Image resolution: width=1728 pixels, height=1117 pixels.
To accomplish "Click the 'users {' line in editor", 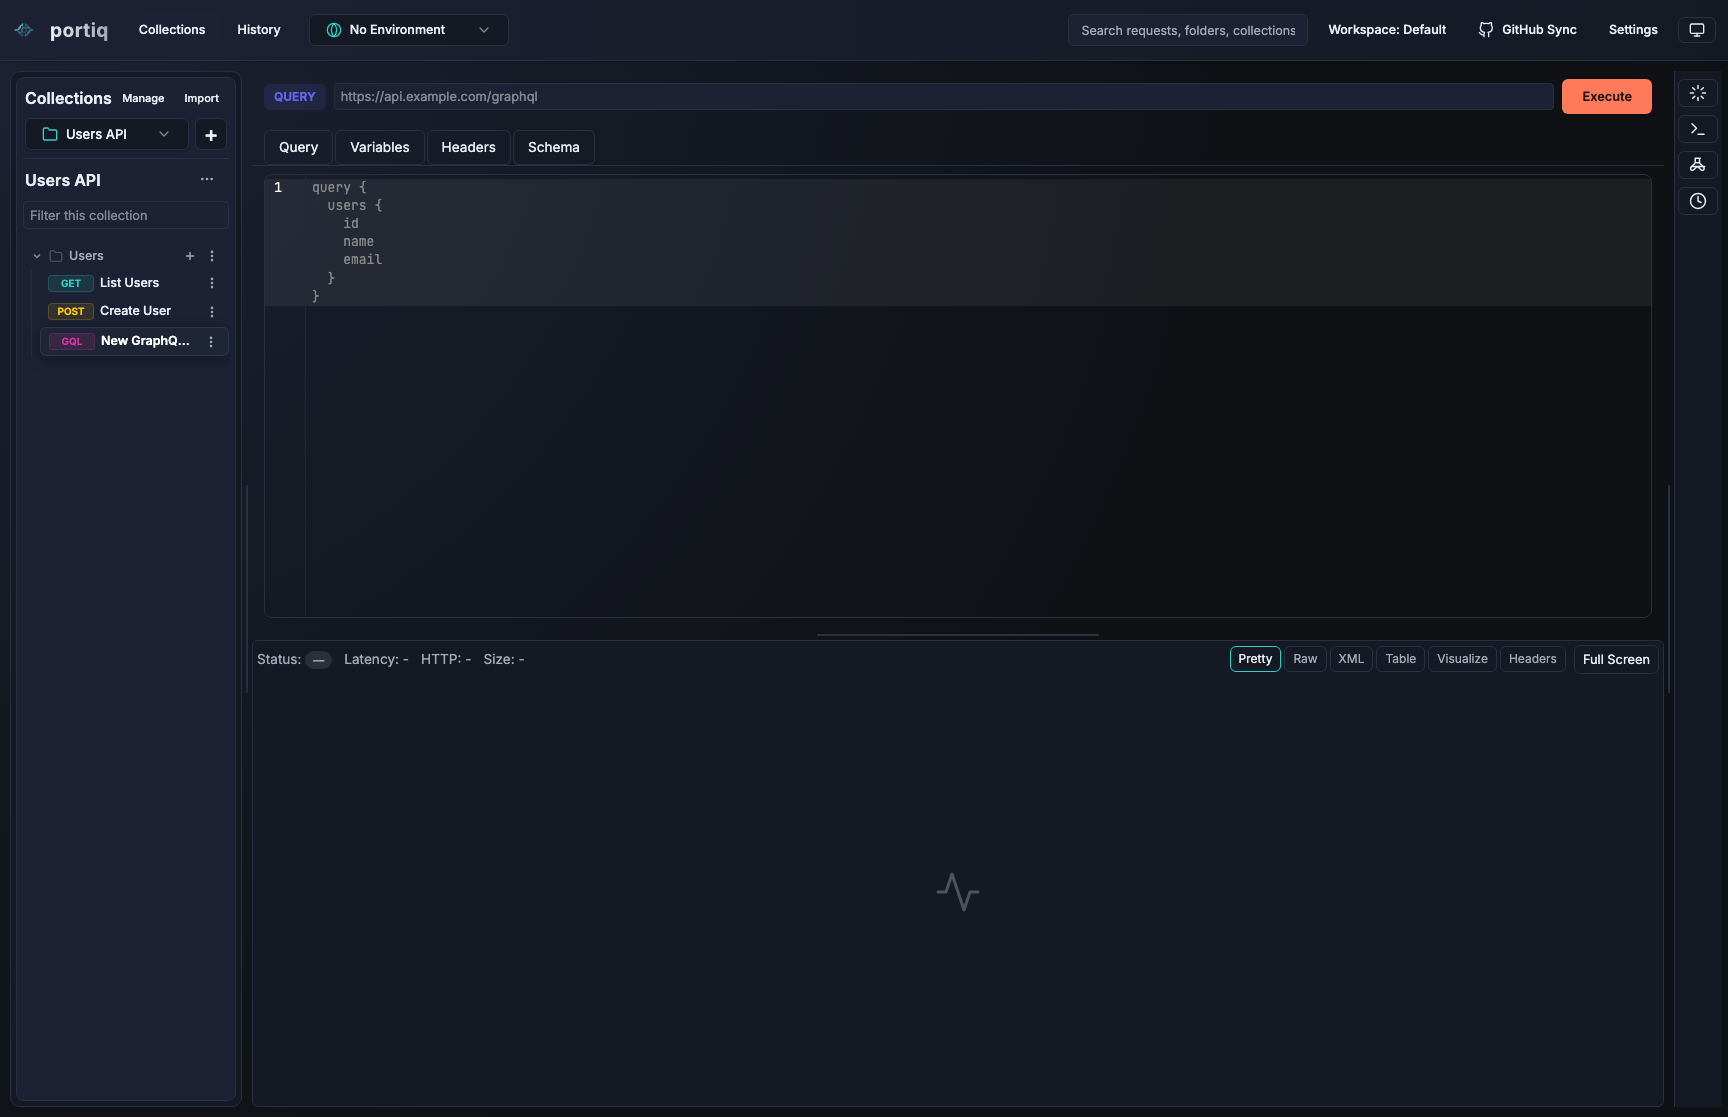I will [x=355, y=206].
